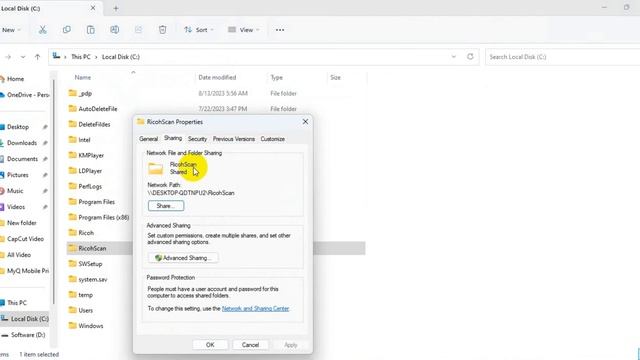
Task: Go to Home in the navigation pane
Action: (16, 79)
